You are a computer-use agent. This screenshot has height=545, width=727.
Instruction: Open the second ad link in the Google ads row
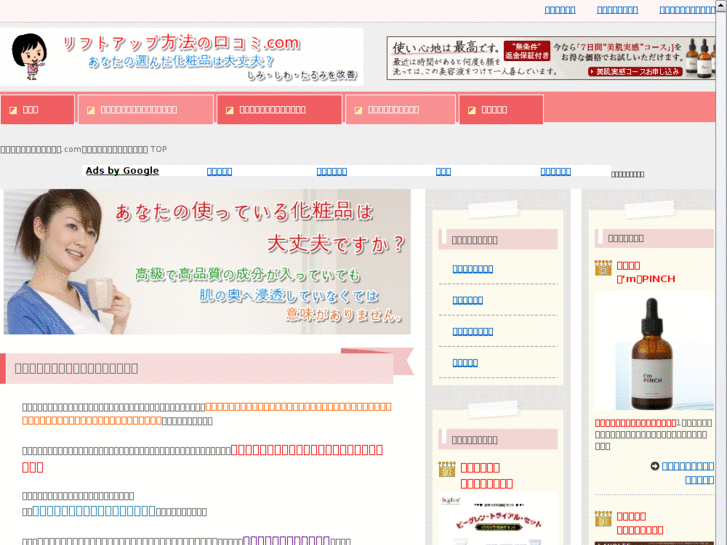tap(332, 172)
